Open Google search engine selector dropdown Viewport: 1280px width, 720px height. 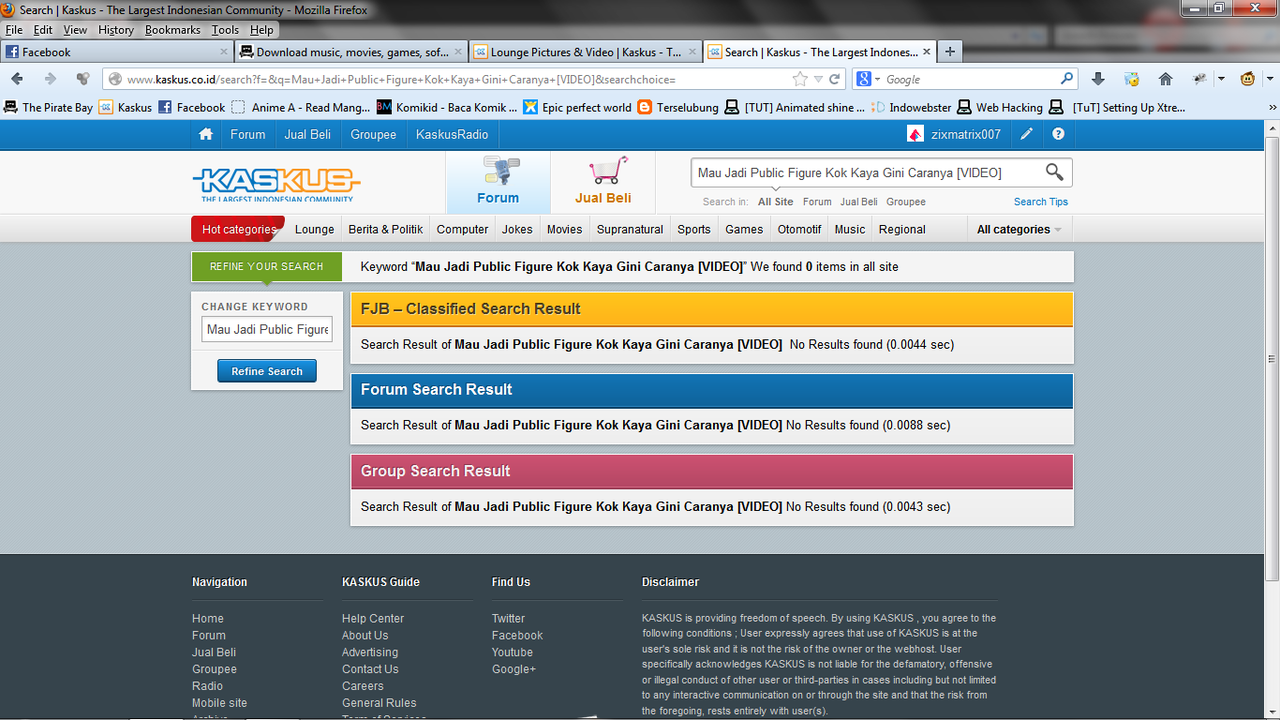click(x=869, y=79)
